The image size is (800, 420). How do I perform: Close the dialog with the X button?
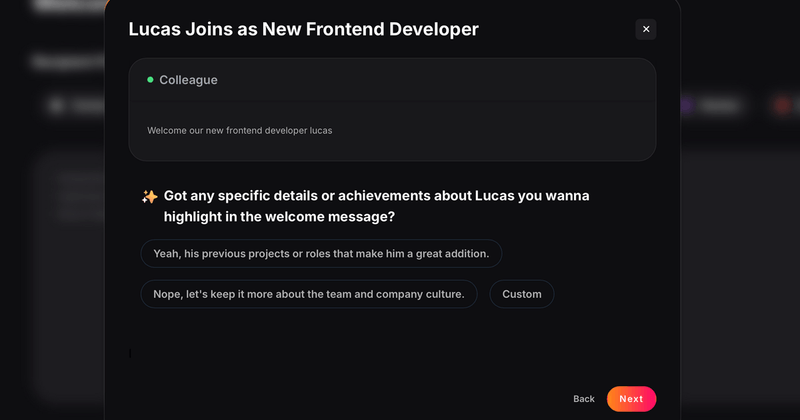click(x=646, y=29)
